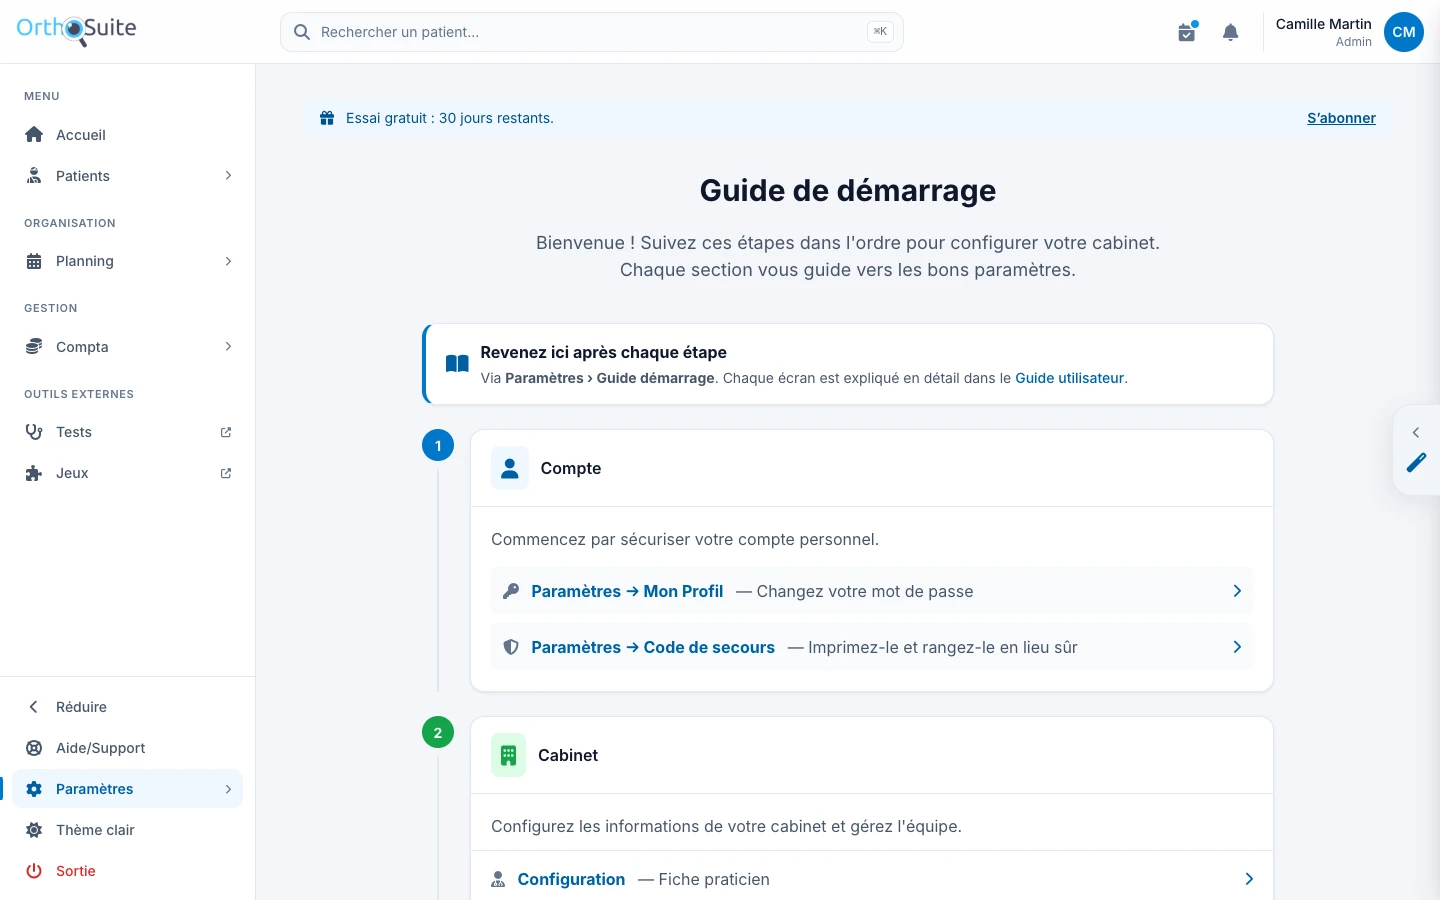The image size is (1440, 900).
Task: Collapse sidebar with Réduire
Action: [x=127, y=707]
